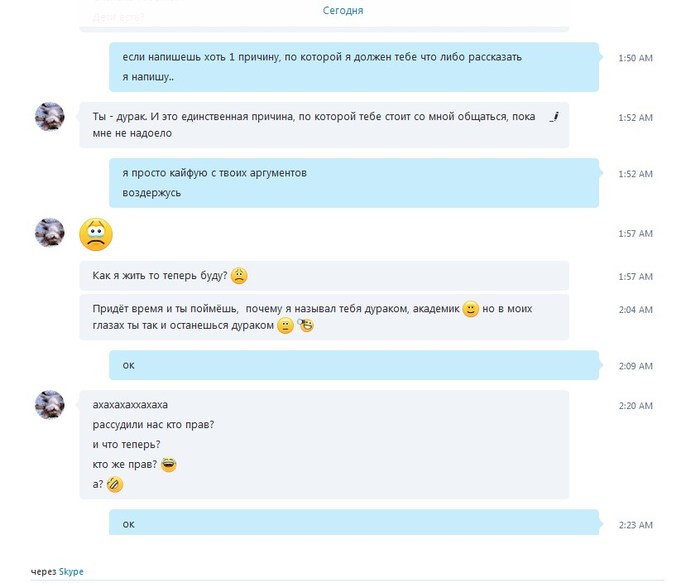
Task: Click the sad emoticon after 'буду?'
Action: click(x=239, y=276)
